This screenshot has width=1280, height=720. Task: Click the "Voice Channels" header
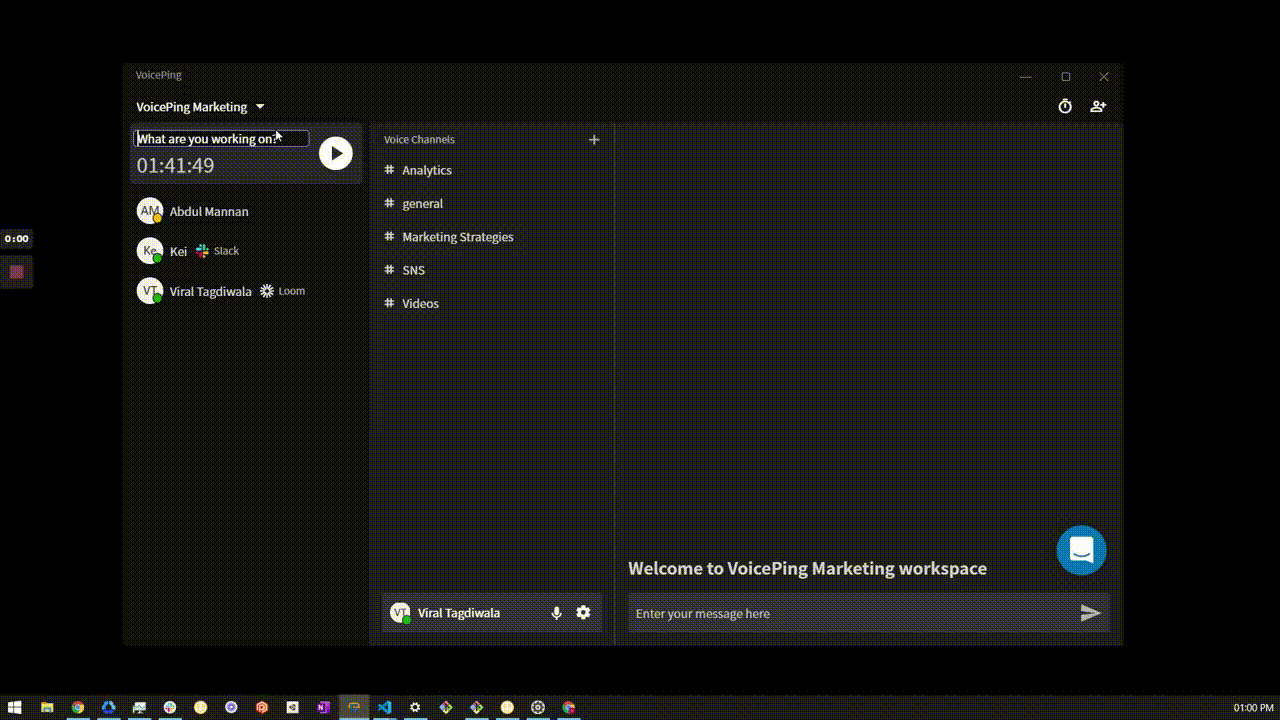pyautogui.click(x=419, y=140)
